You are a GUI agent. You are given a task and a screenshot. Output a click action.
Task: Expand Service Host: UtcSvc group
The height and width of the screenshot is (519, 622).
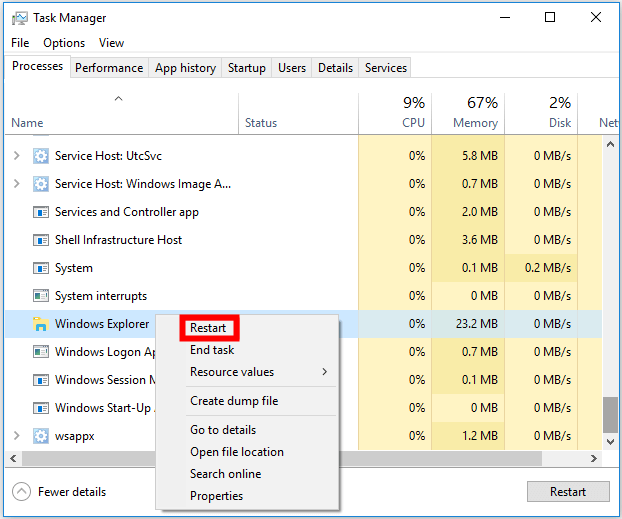16,156
